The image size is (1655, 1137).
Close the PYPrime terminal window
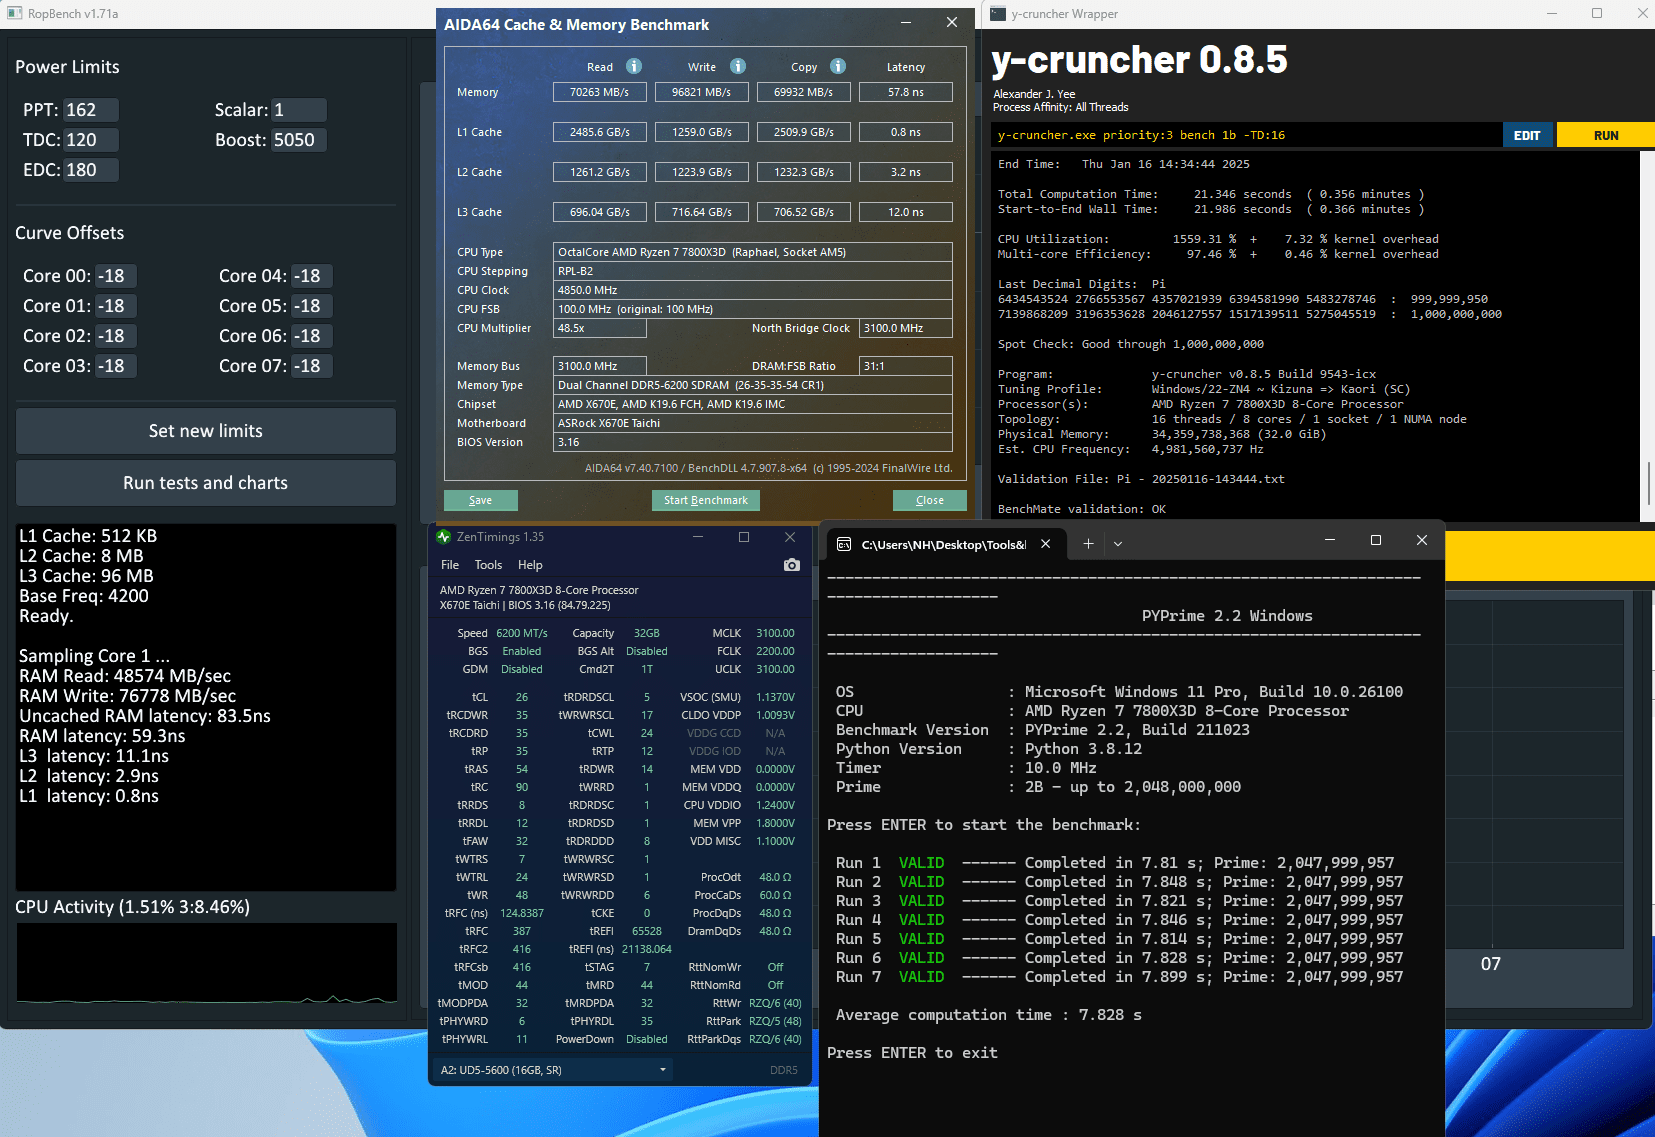pos(1422,540)
